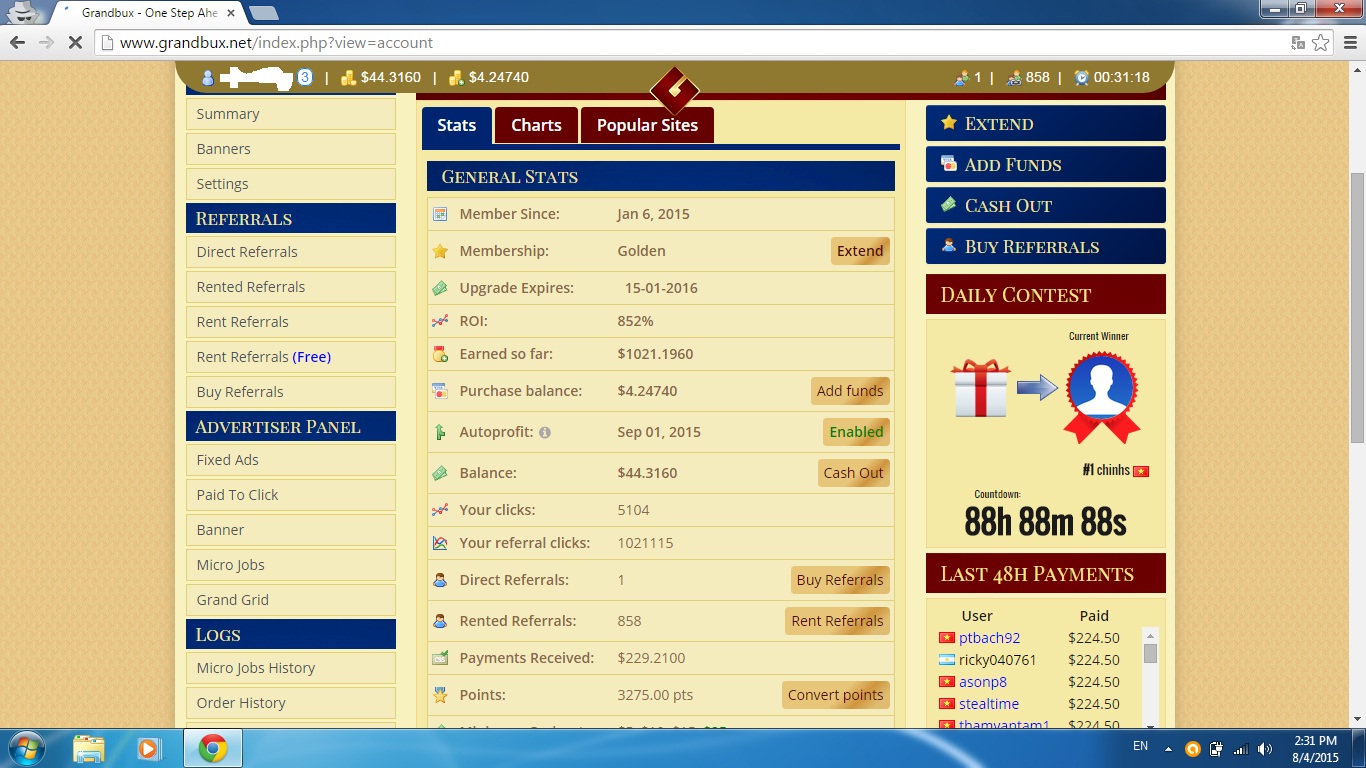The width and height of the screenshot is (1366, 768).
Task: Click the Extend button beside Membership
Action: click(x=860, y=251)
